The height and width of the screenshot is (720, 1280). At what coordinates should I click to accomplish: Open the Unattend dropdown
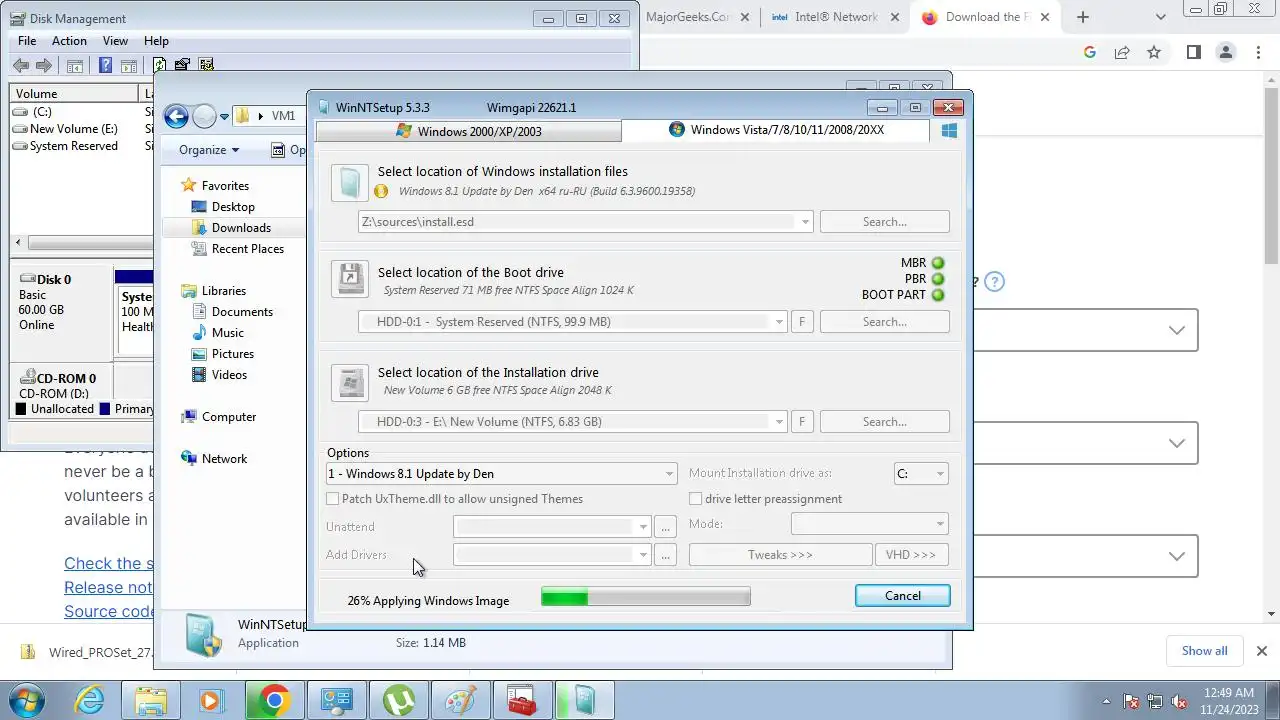click(x=643, y=527)
